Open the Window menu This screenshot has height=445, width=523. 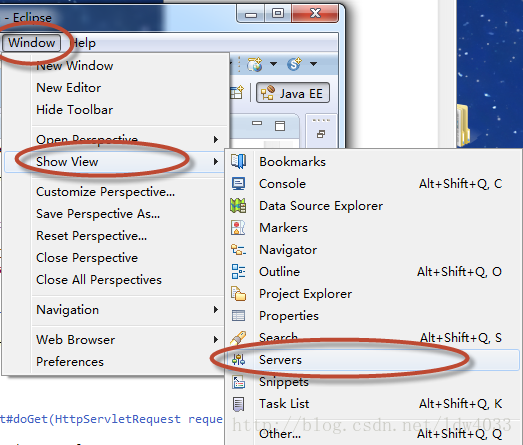[31, 43]
